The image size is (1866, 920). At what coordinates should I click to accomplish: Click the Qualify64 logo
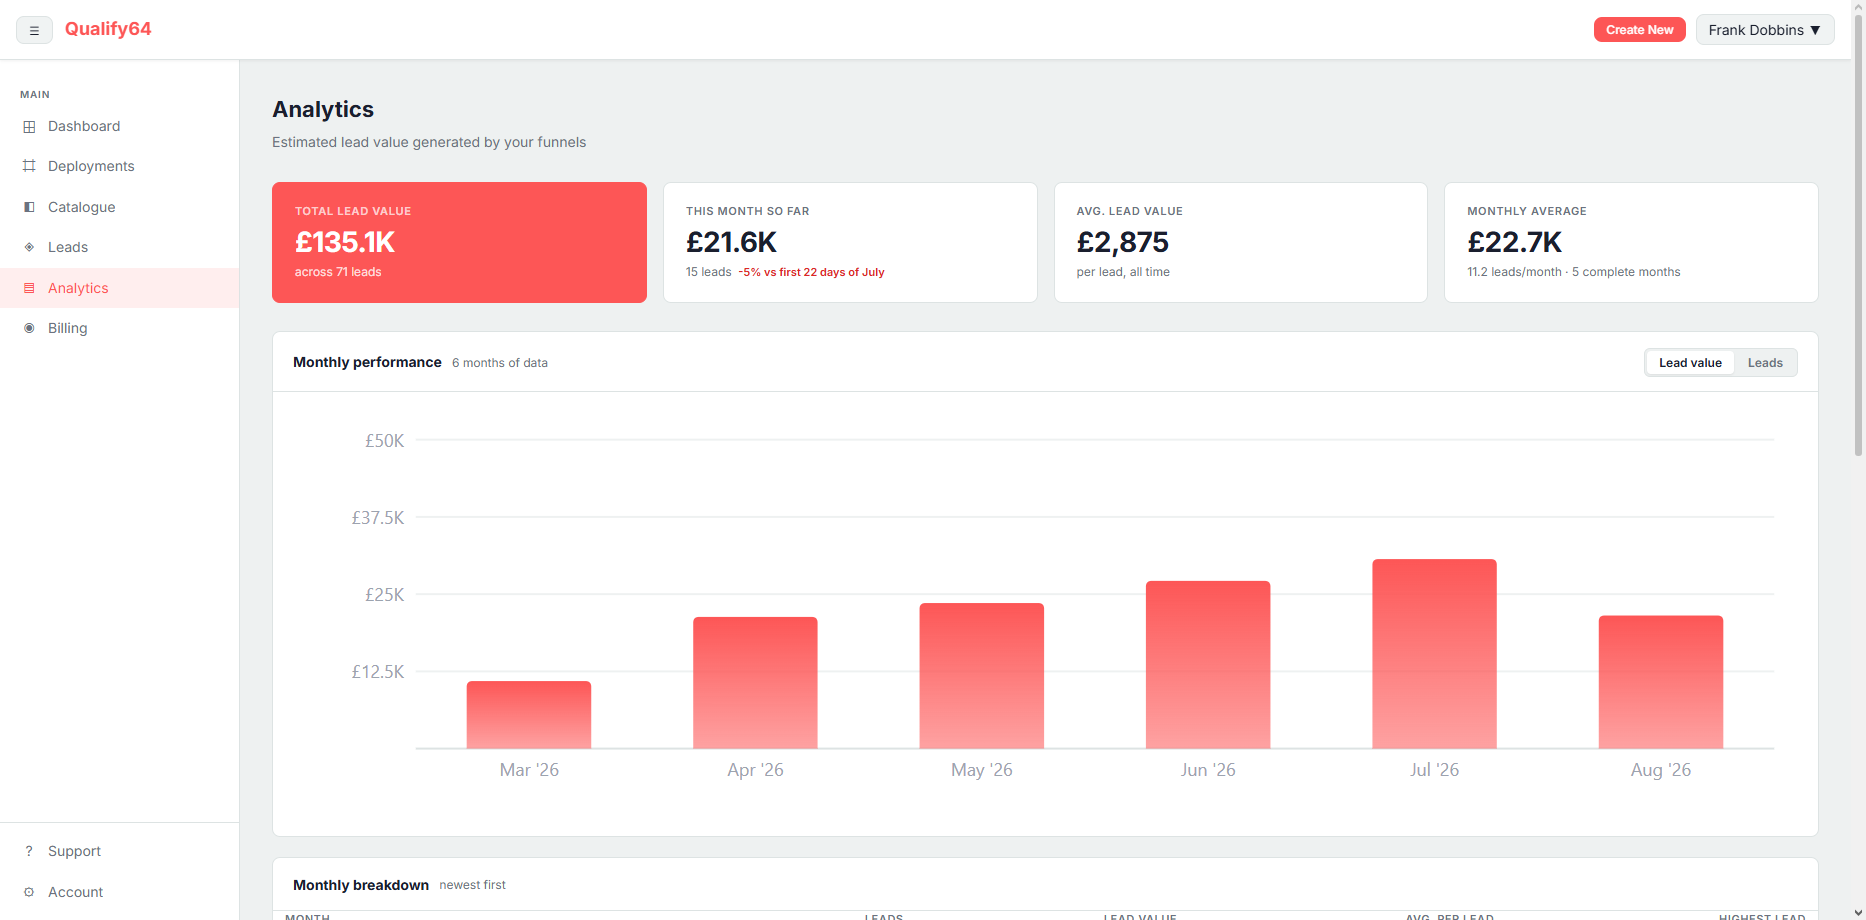(108, 29)
